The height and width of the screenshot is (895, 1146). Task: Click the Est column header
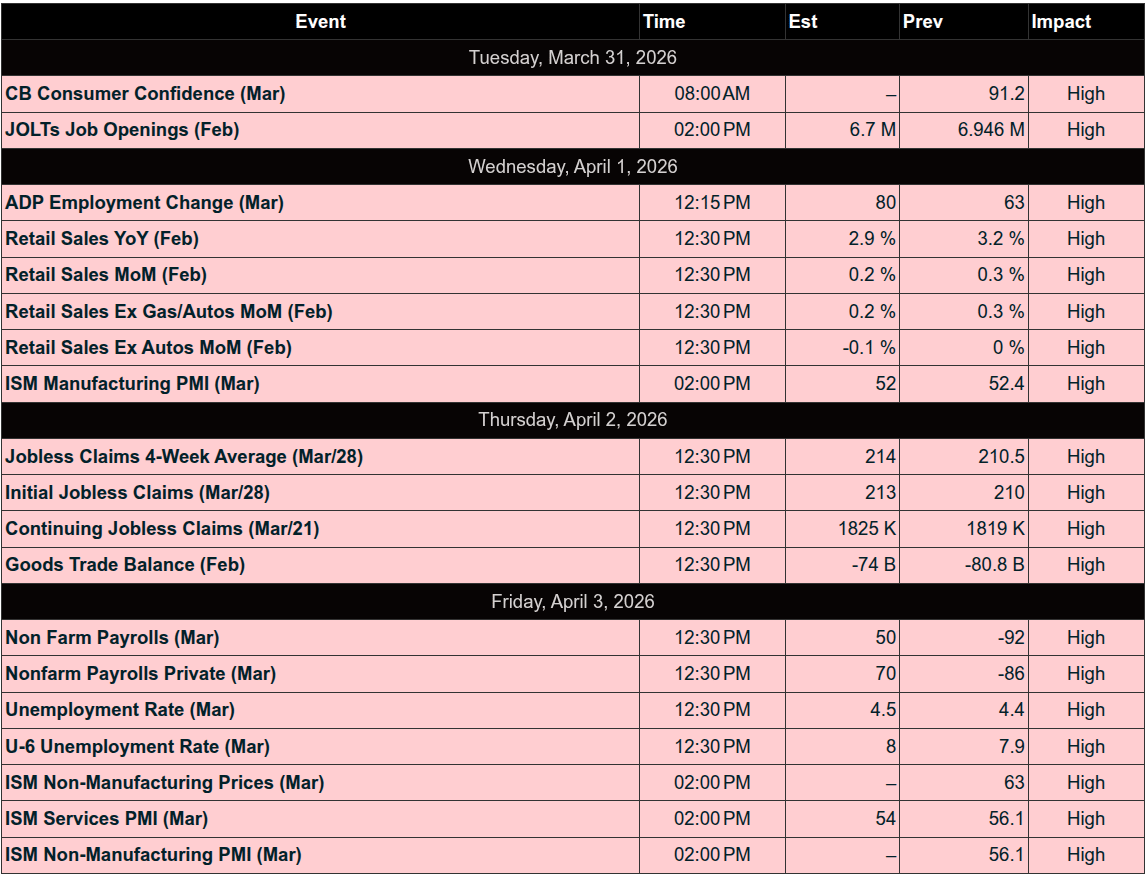pos(803,21)
